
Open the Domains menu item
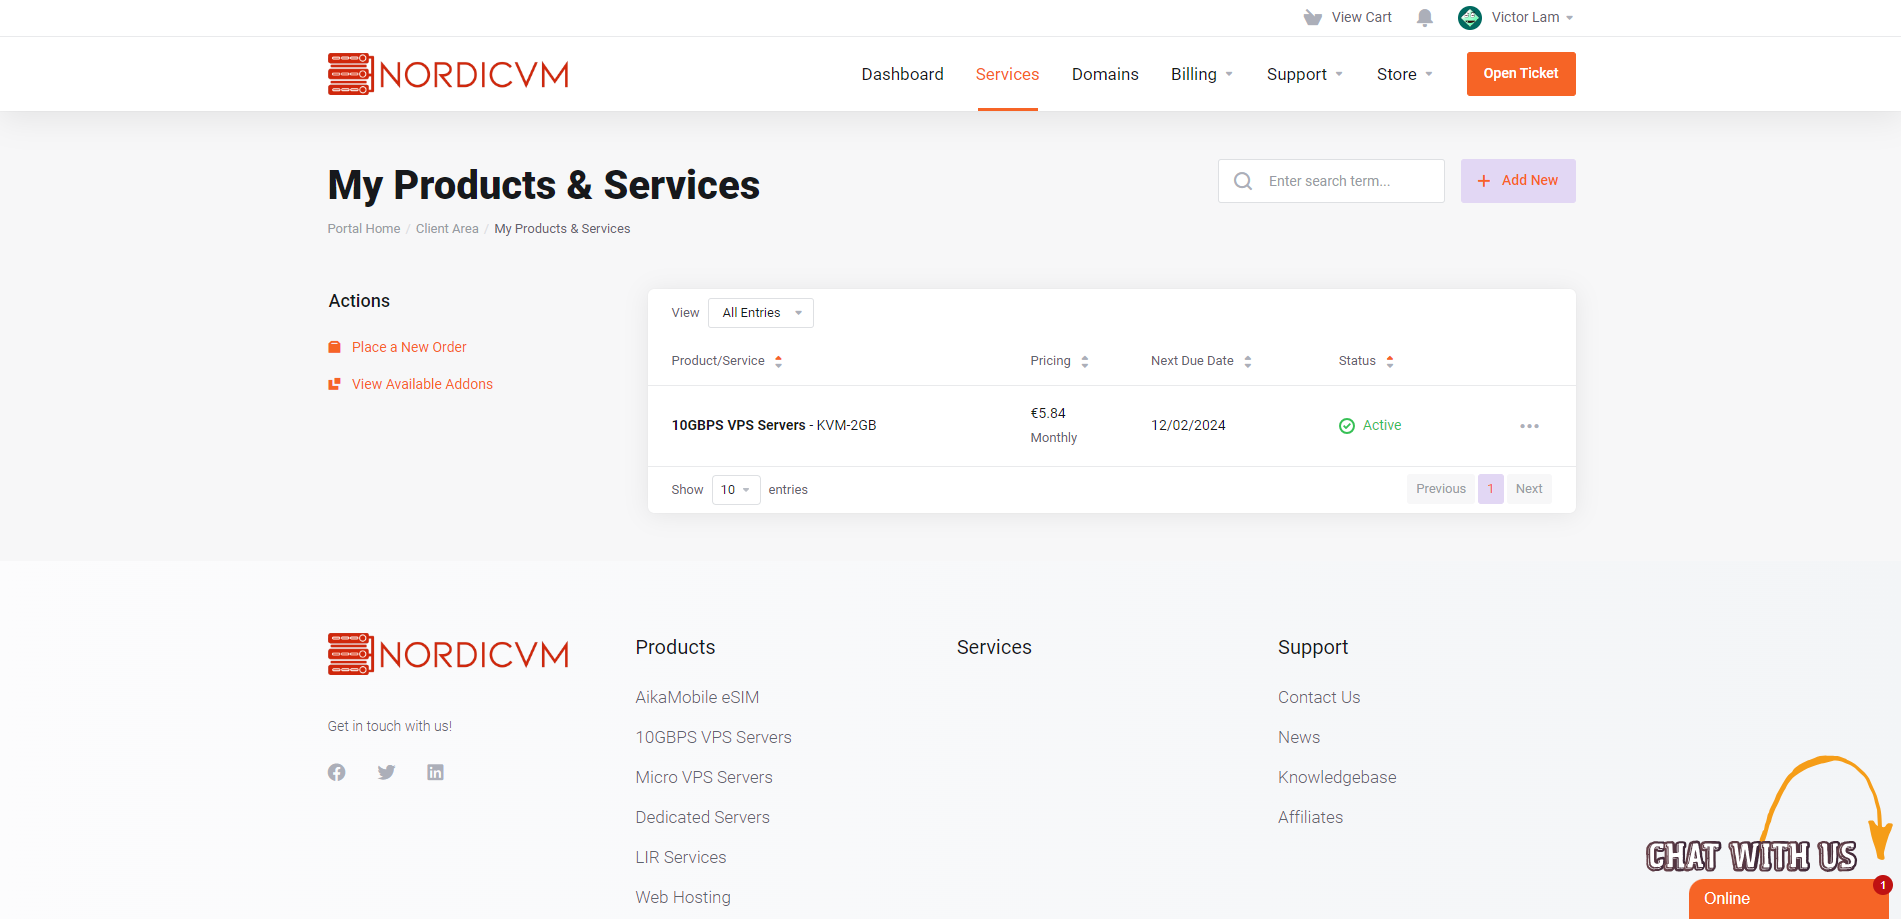tap(1105, 74)
